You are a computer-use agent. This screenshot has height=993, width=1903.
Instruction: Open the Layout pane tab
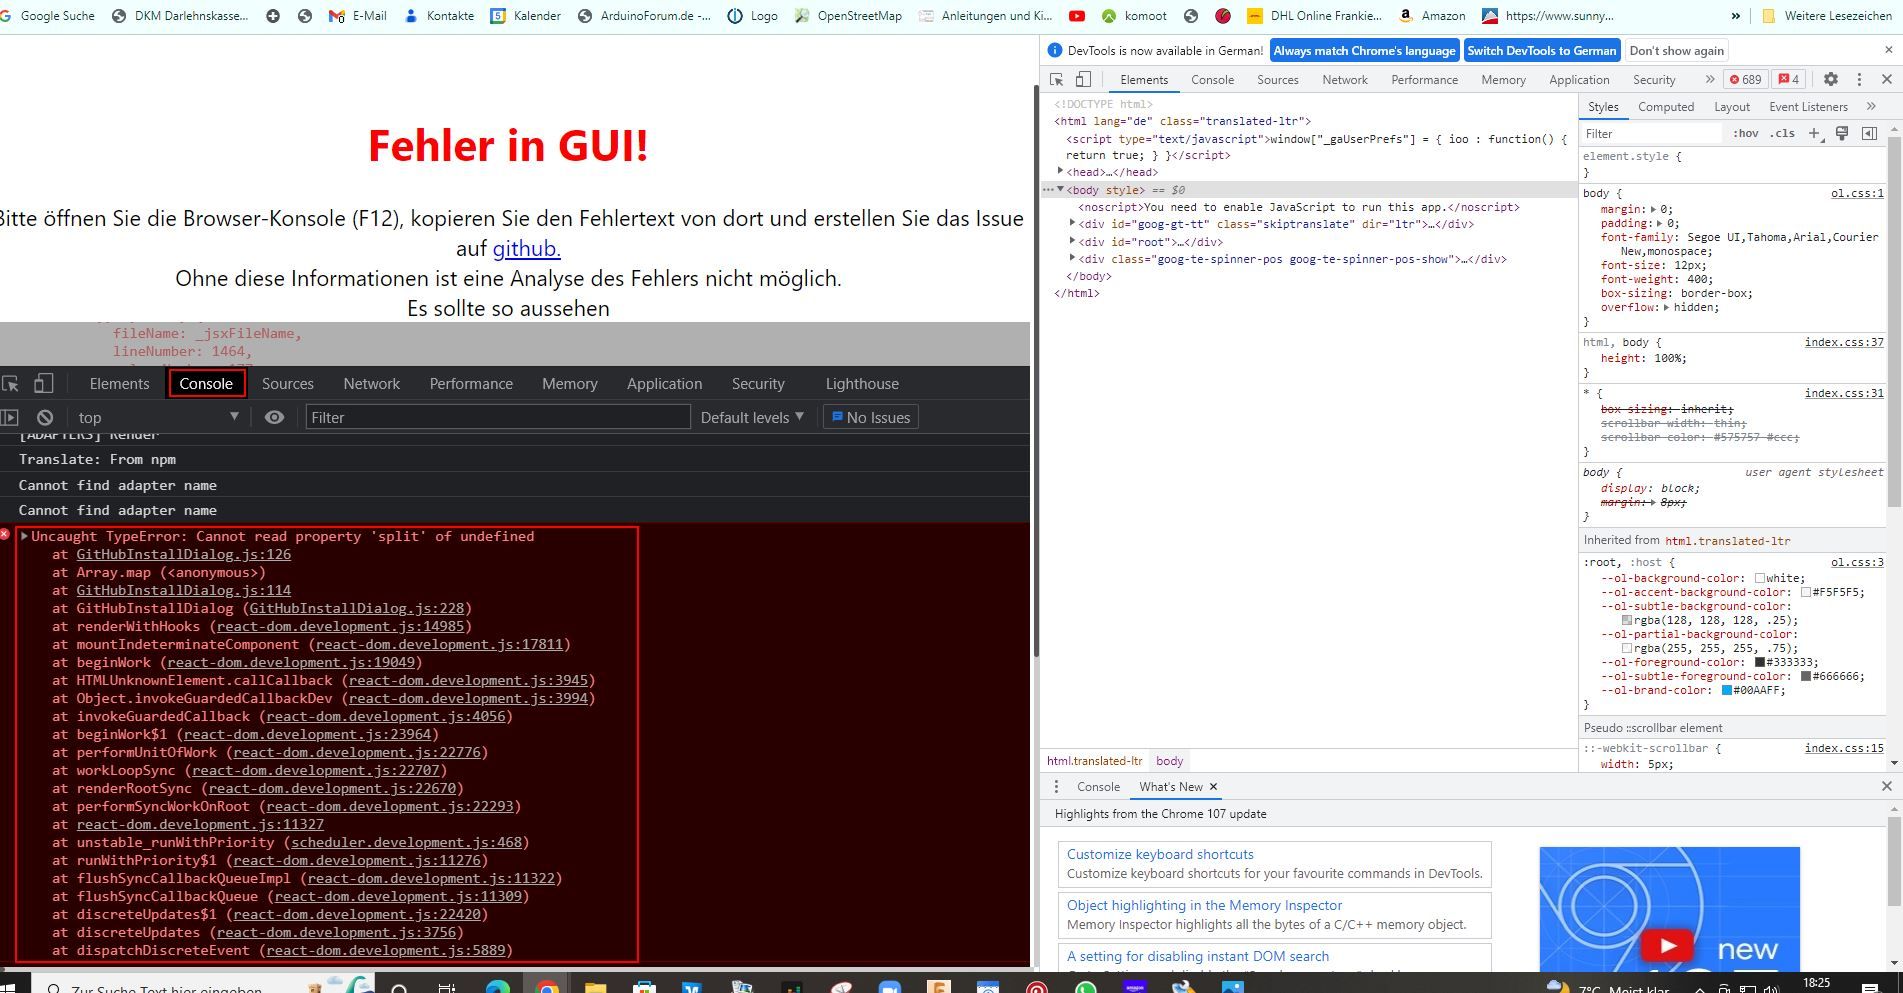(1731, 107)
